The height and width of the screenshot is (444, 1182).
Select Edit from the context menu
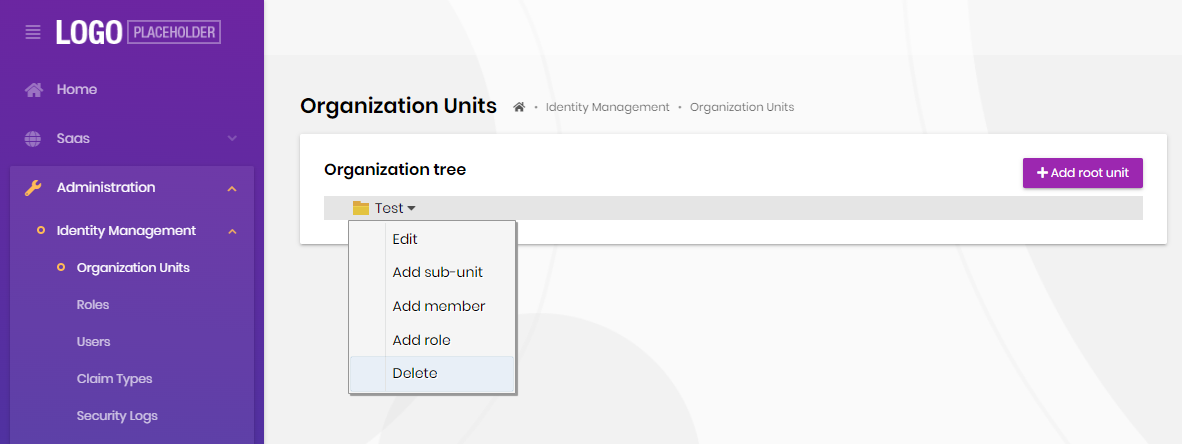point(405,239)
